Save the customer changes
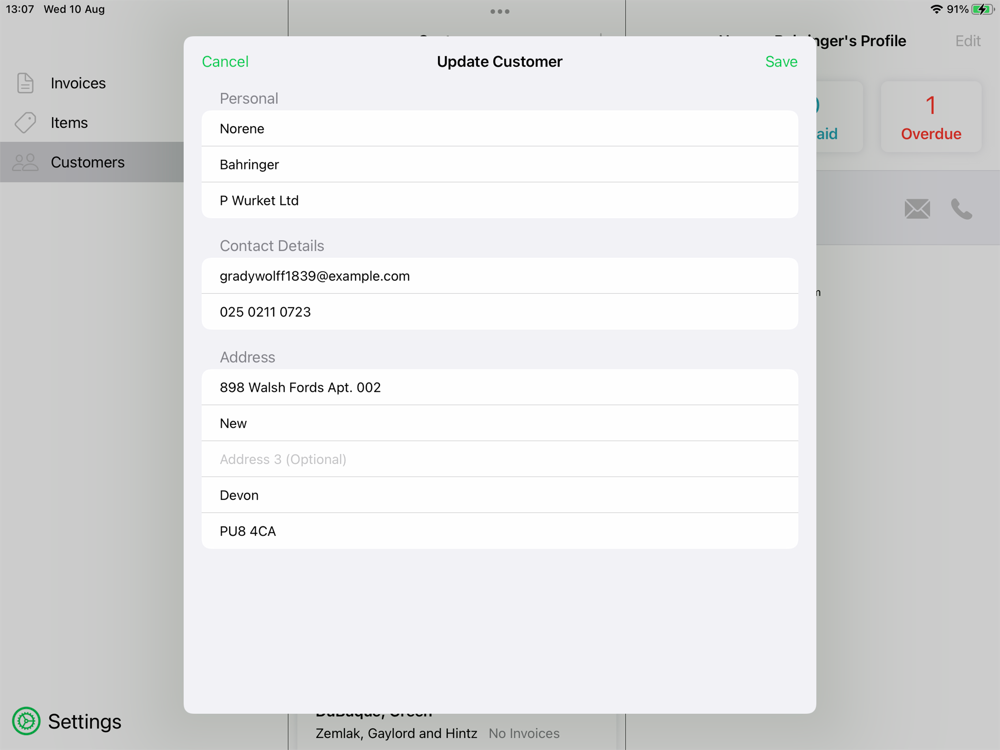 (x=781, y=62)
